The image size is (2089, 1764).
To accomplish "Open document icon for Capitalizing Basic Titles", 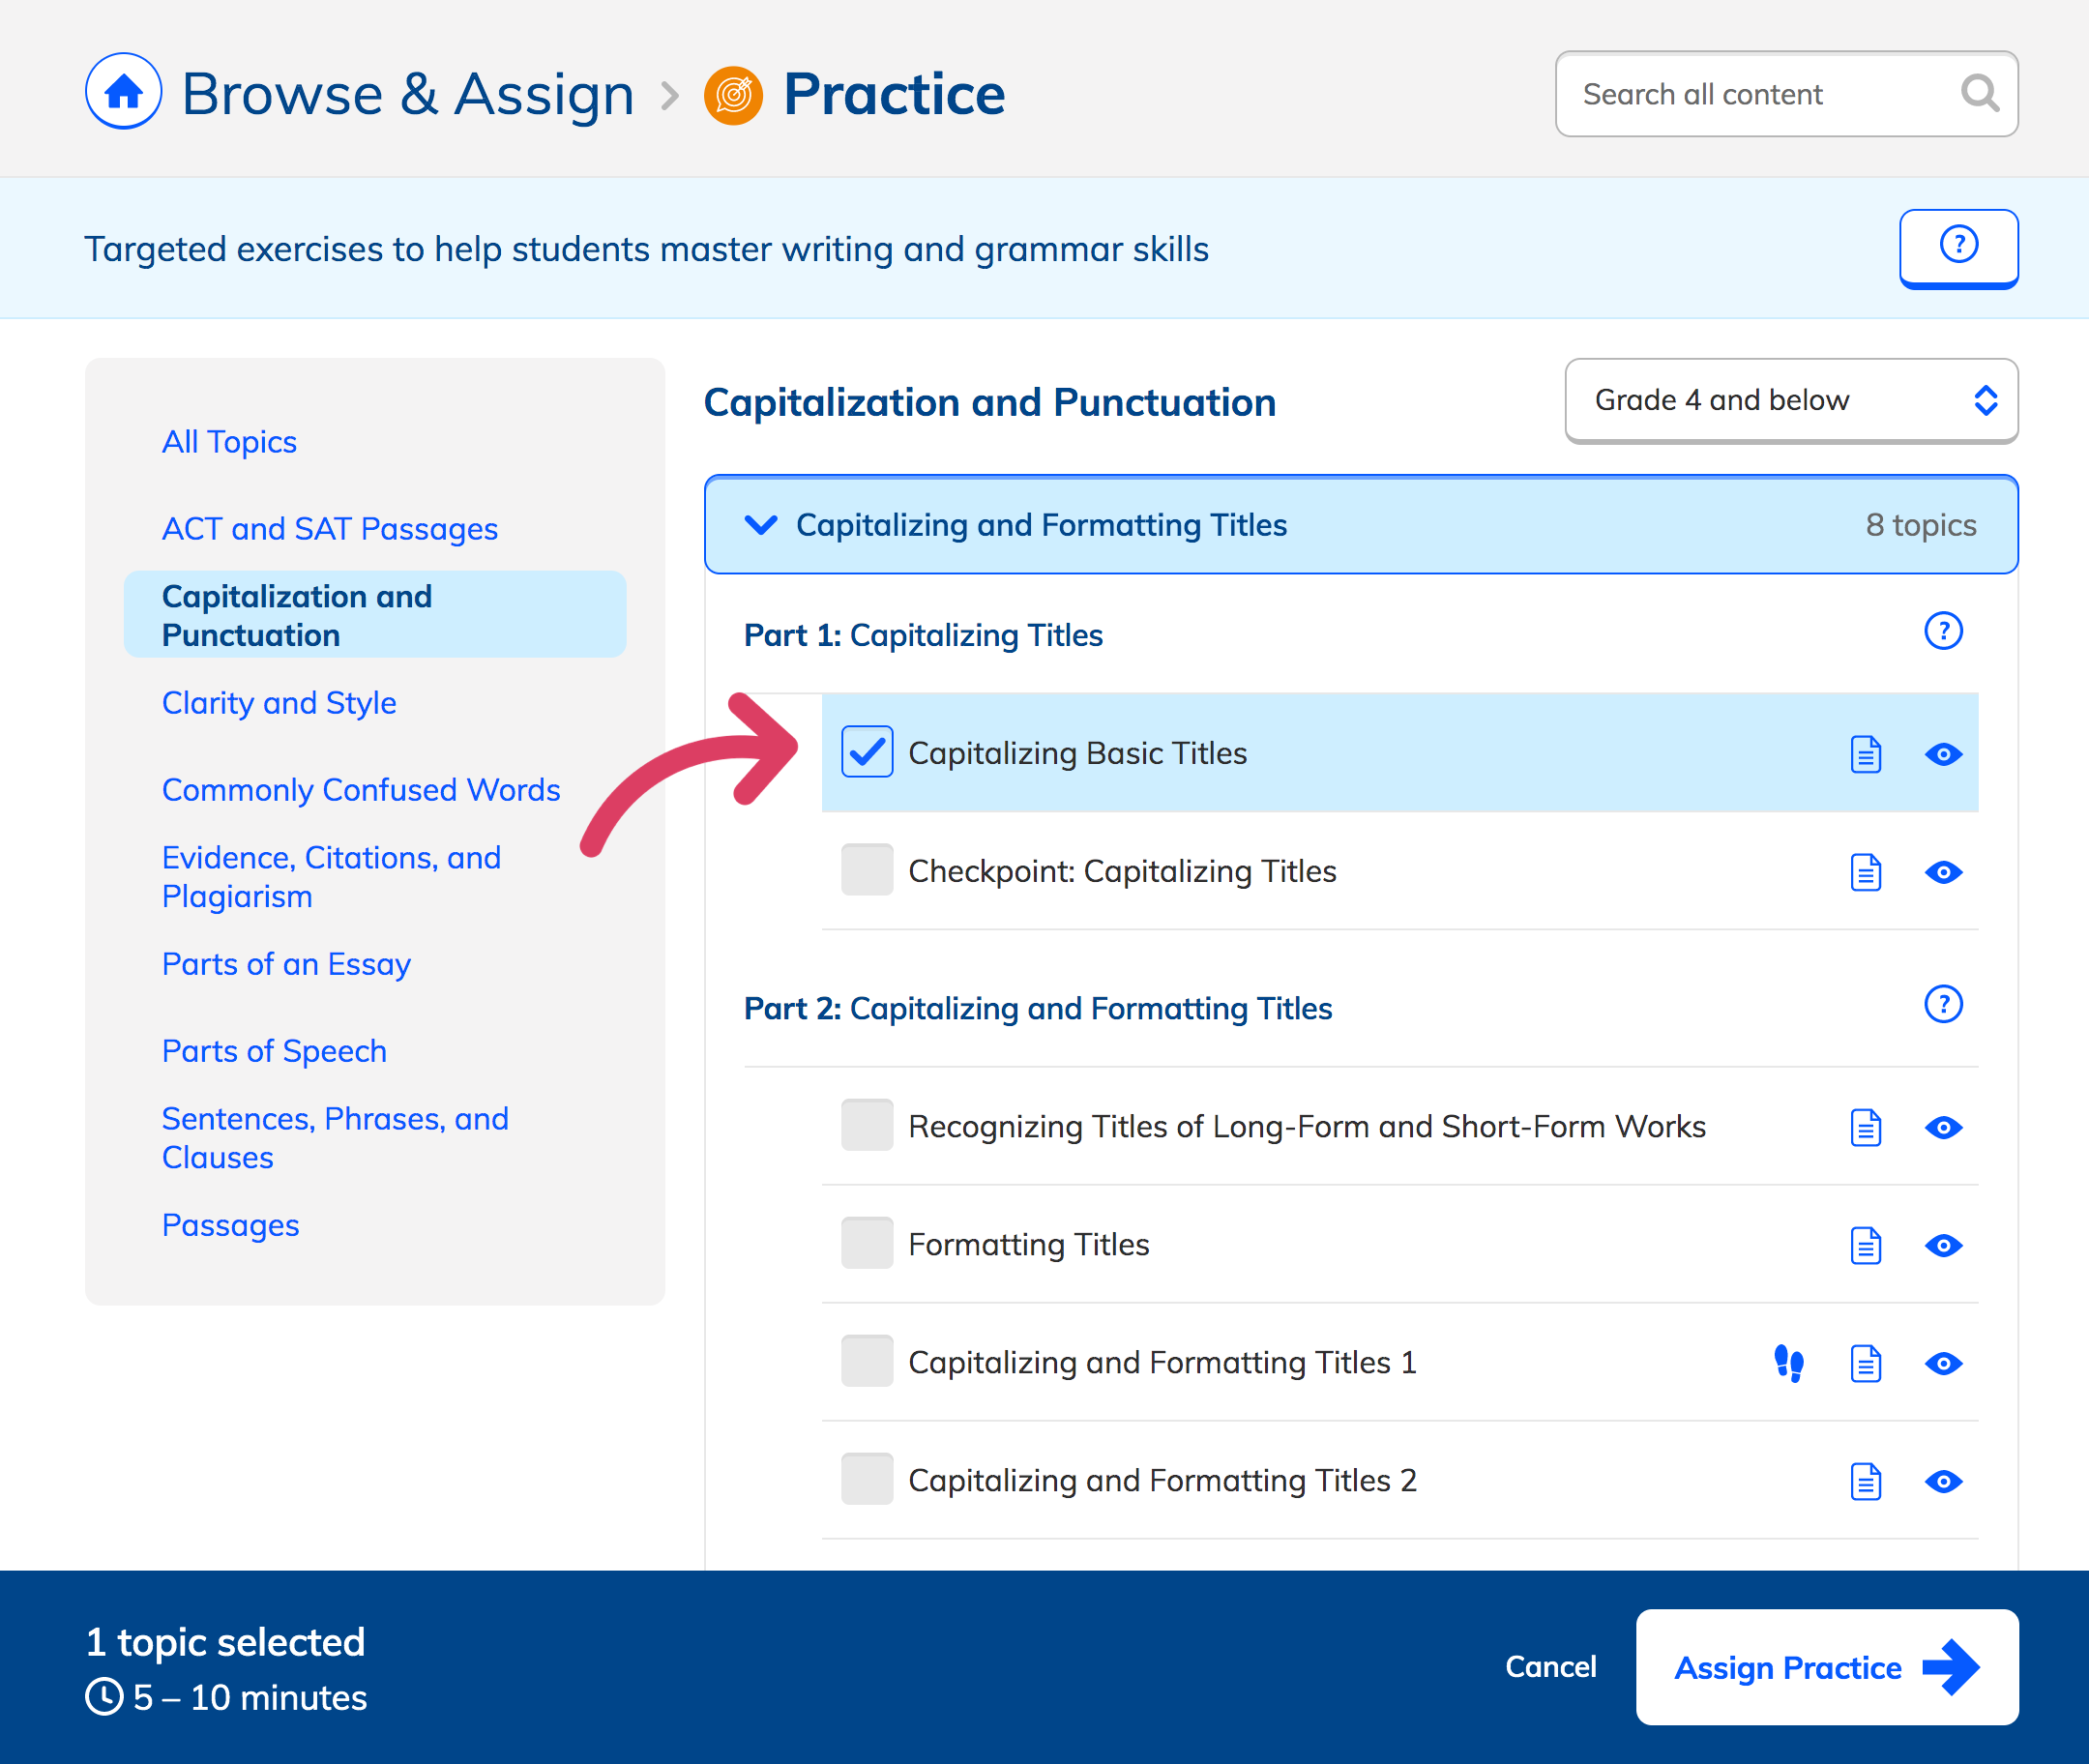I will pyautogui.click(x=1865, y=754).
